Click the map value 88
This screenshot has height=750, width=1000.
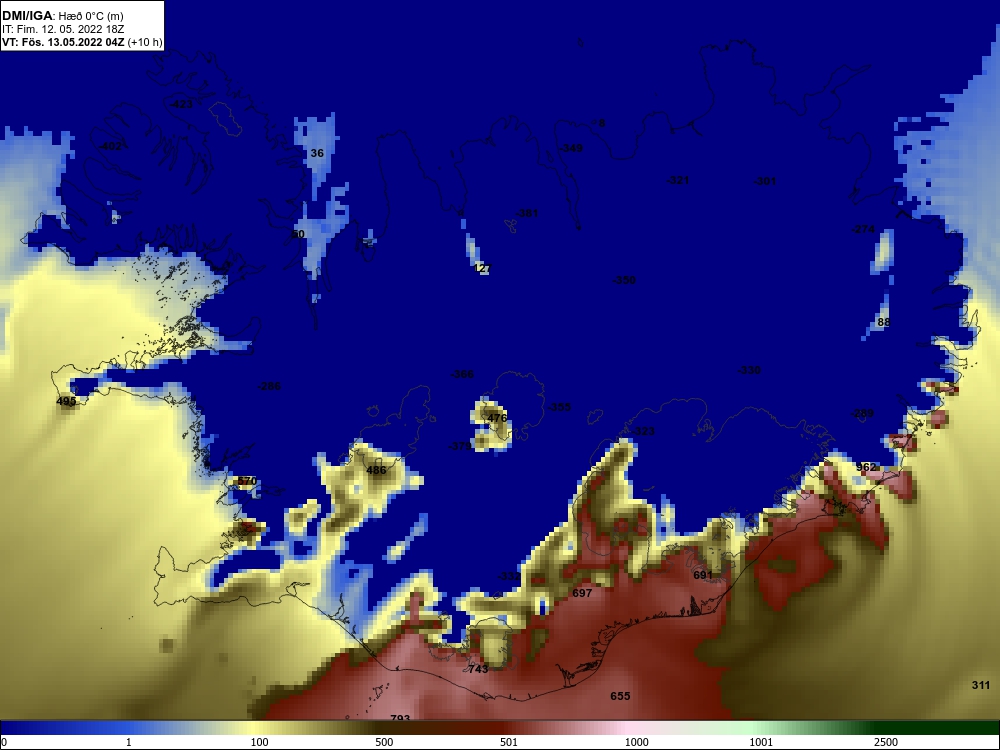tap(883, 322)
